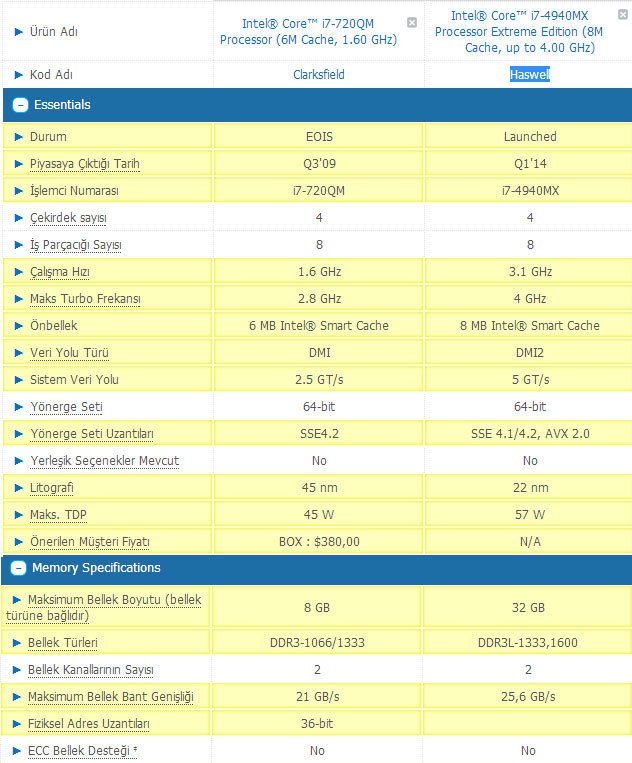Image resolution: width=632 pixels, height=763 pixels.
Task: Remove the i7-4940MX processor column
Action: coord(623,15)
